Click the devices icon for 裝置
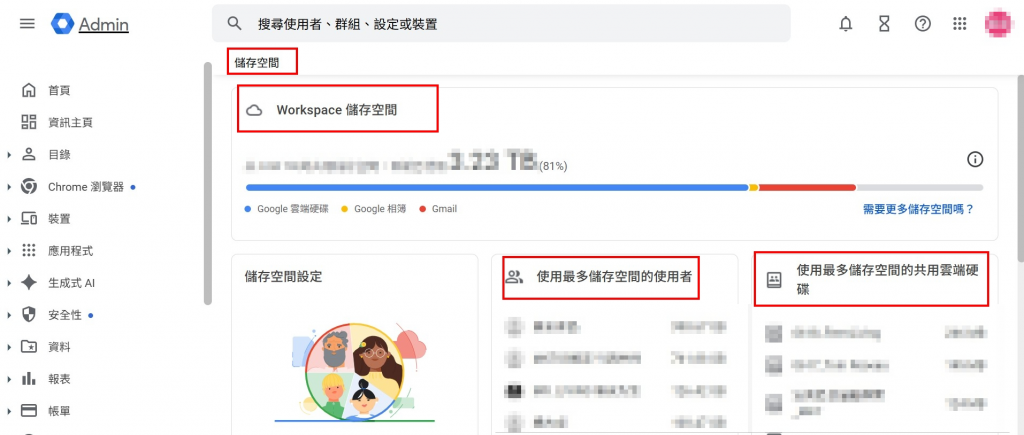The height and width of the screenshot is (435, 1024). coord(29,219)
